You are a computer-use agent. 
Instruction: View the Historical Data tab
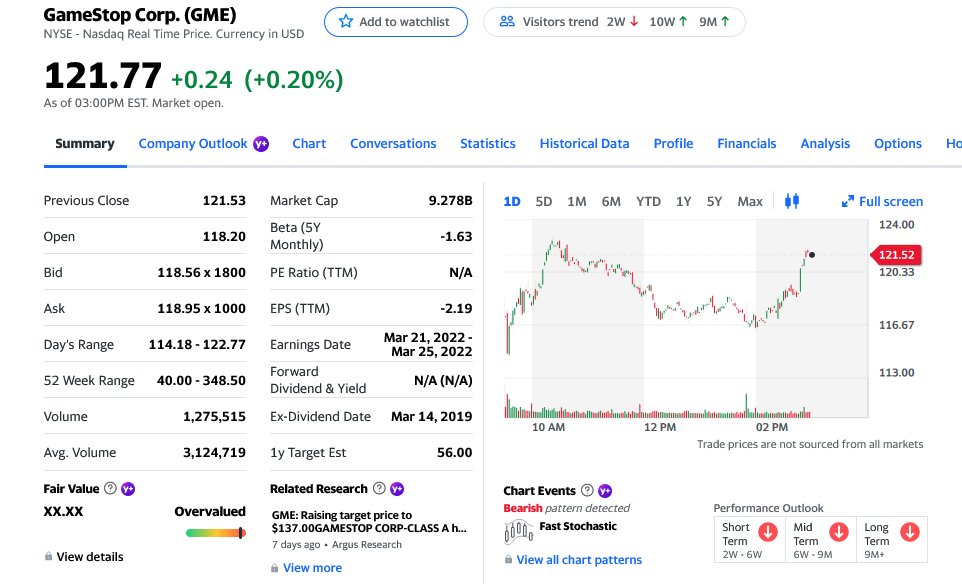585,144
